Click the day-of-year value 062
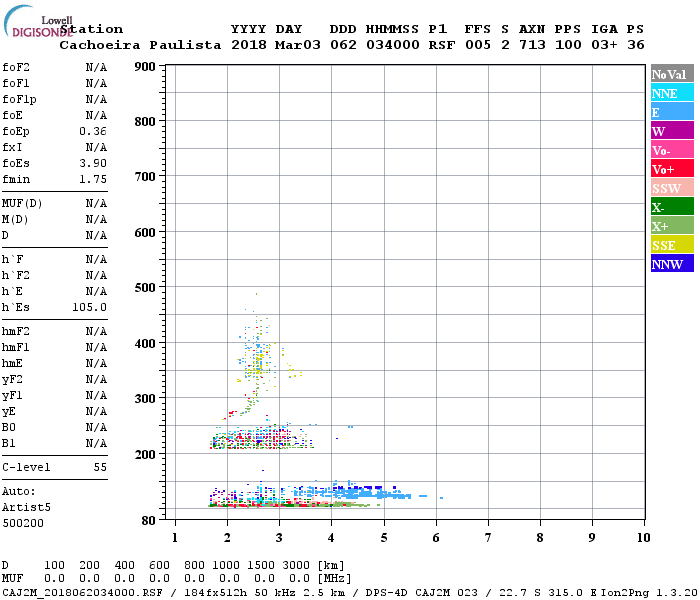Screen dimensions: 700x600 pos(343,45)
